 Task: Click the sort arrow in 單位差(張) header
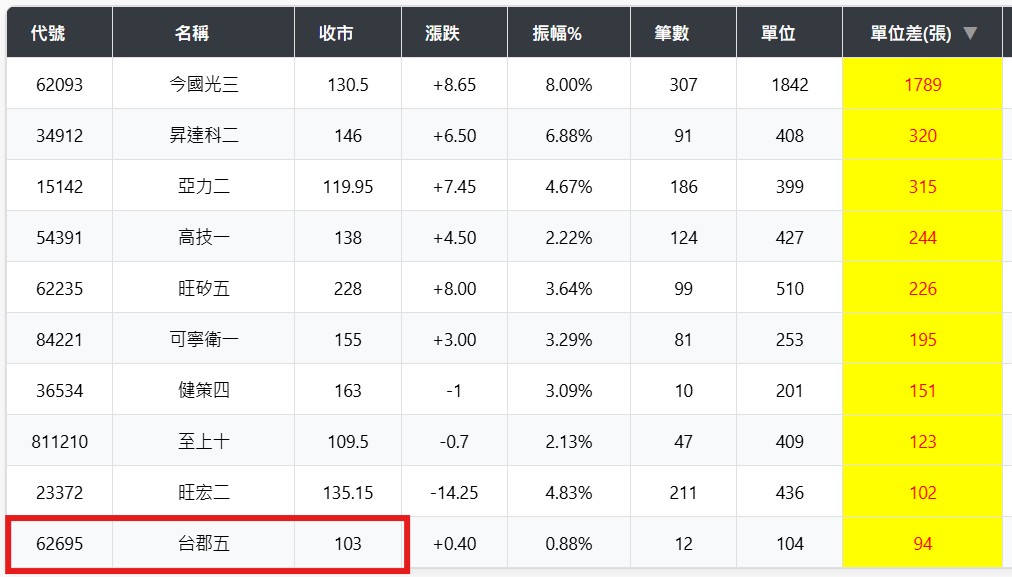(x=969, y=33)
